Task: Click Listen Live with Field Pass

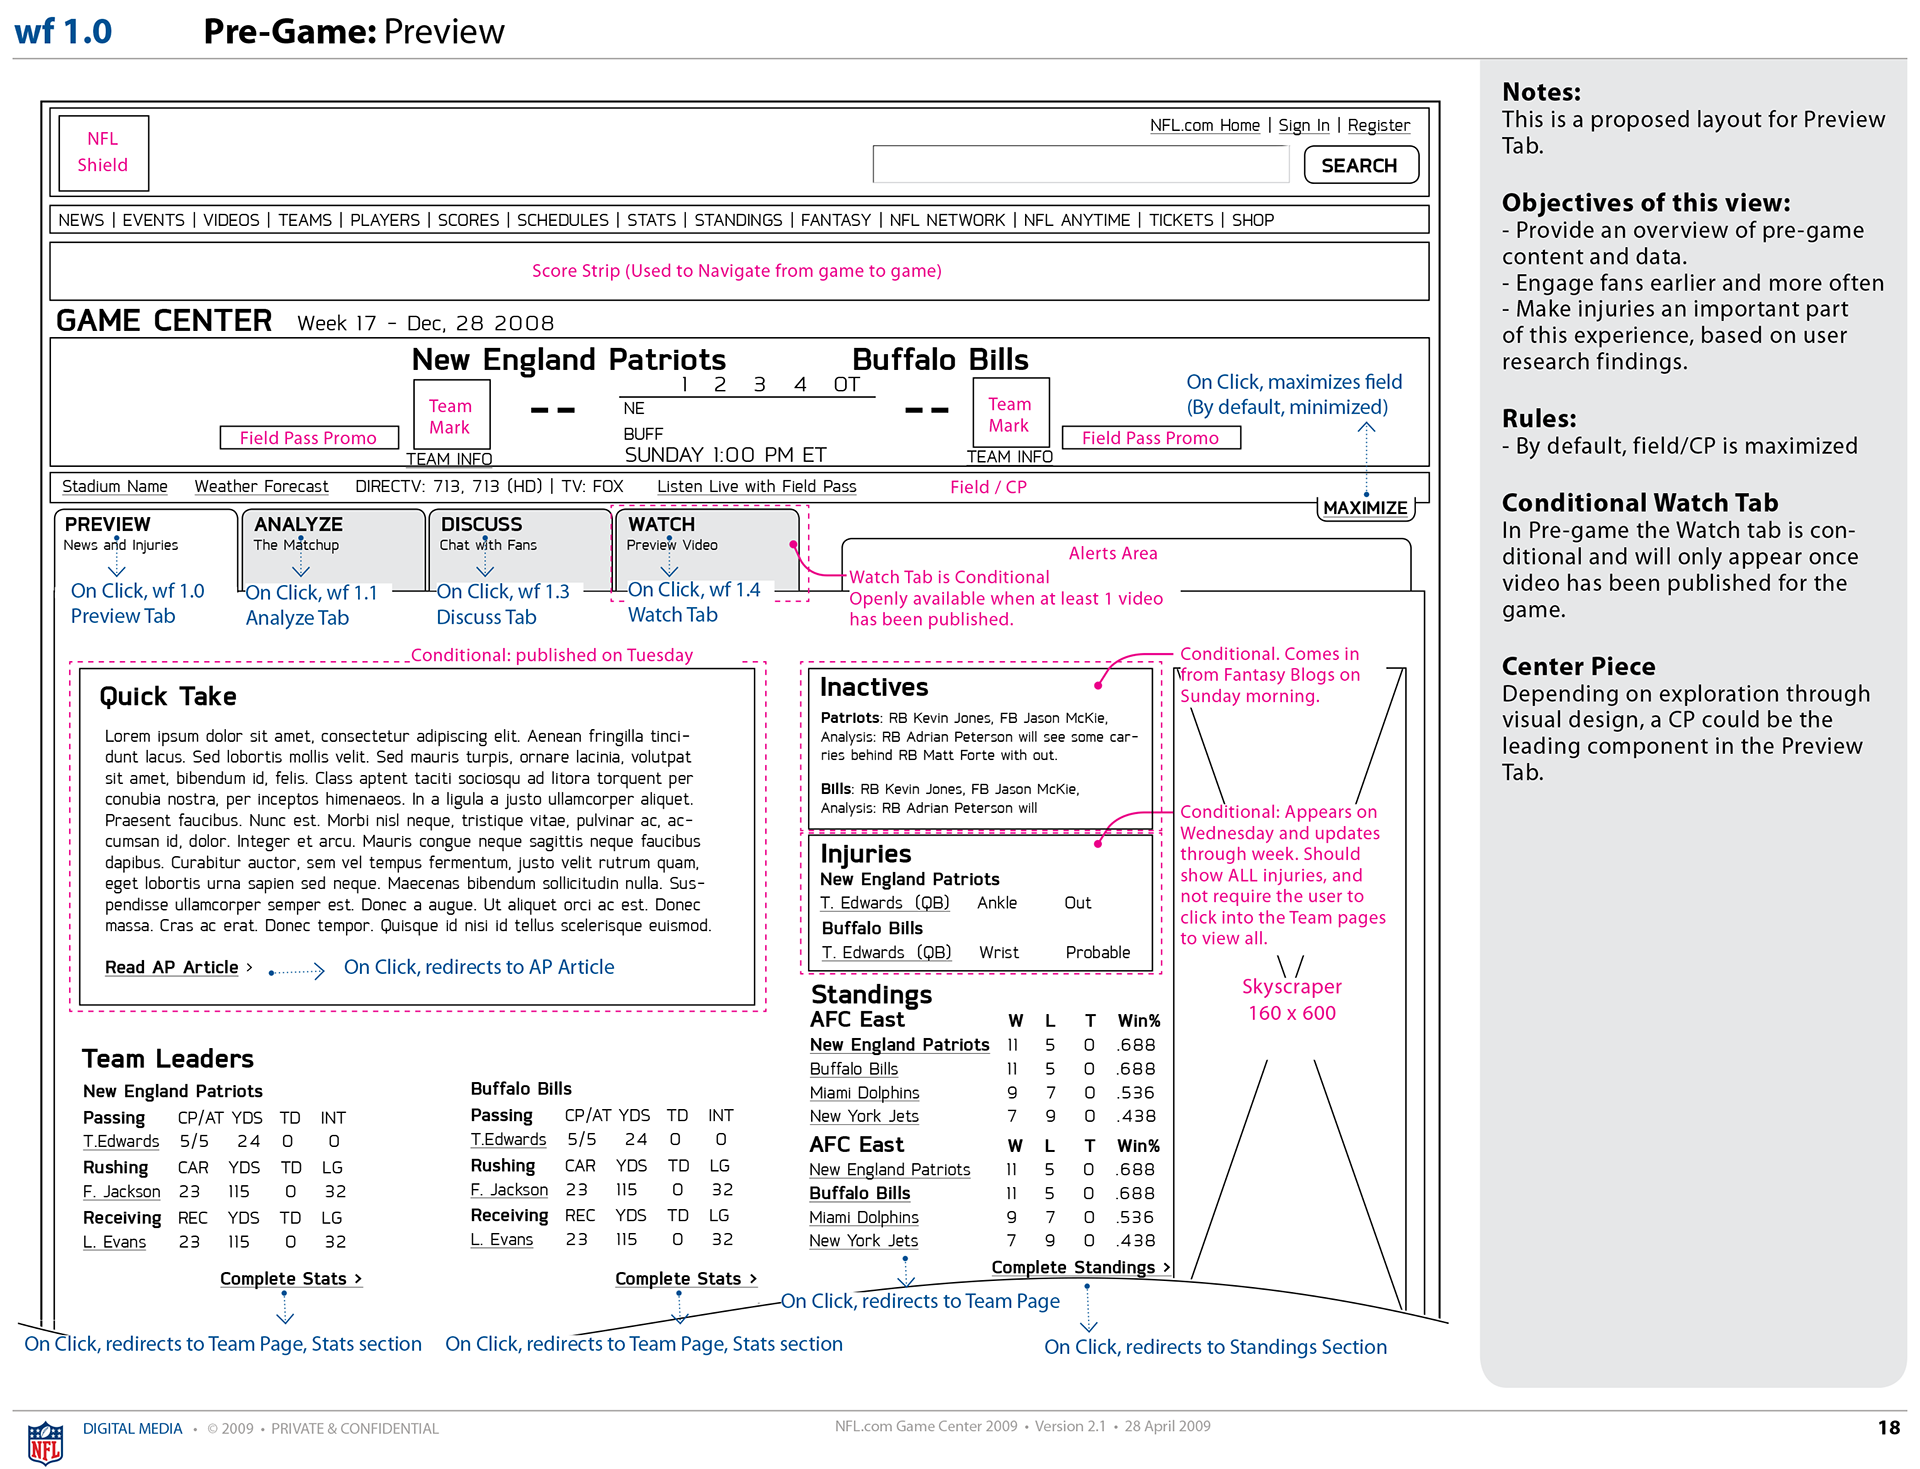Action: click(x=757, y=487)
